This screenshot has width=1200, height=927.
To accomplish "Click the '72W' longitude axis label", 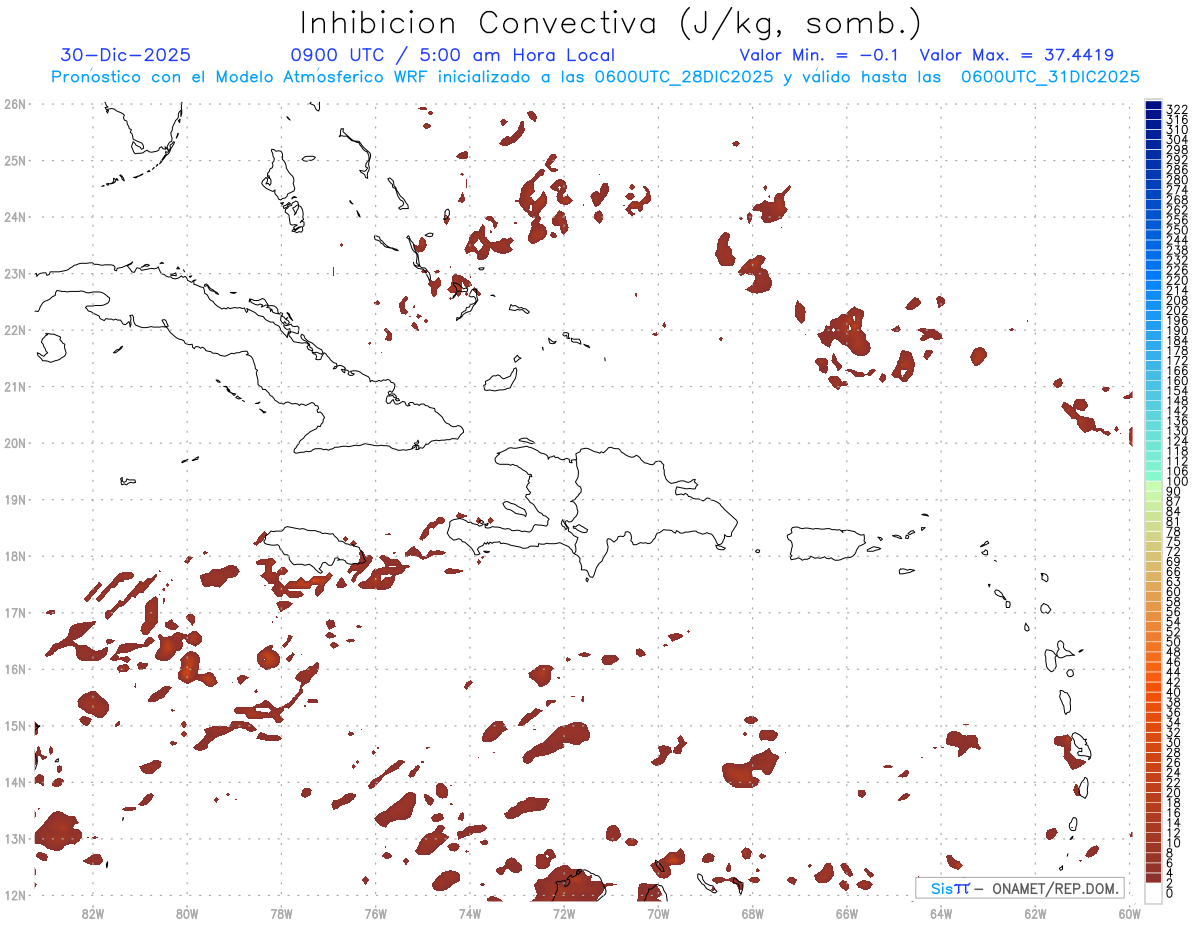I will coord(564,912).
